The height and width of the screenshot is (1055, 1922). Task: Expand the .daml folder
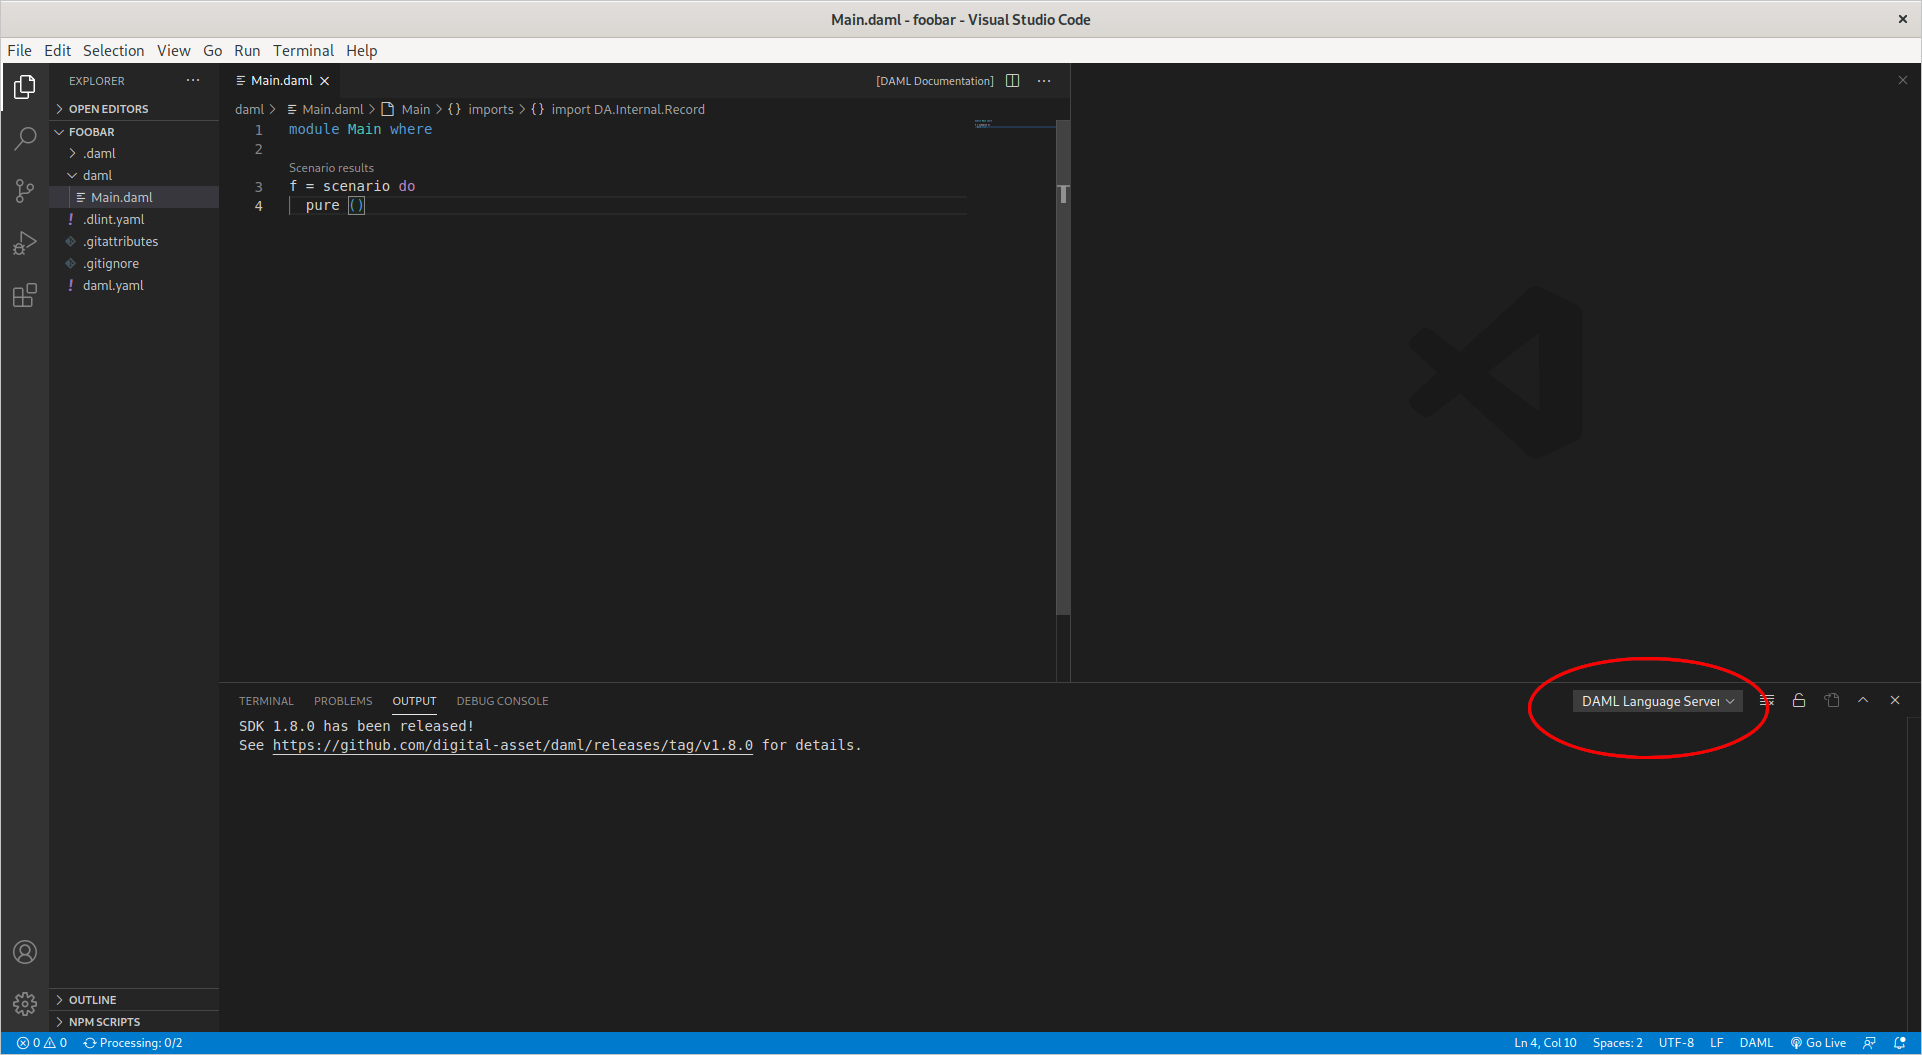pos(134,153)
